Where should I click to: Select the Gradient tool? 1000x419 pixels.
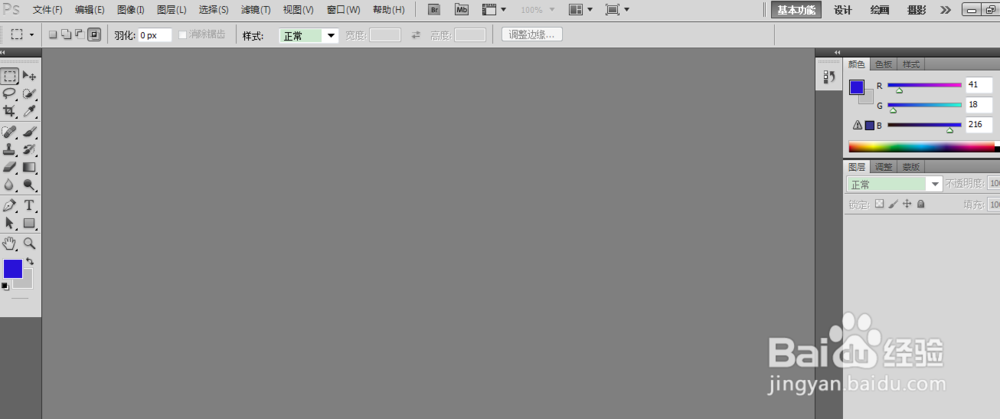pos(29,167)
